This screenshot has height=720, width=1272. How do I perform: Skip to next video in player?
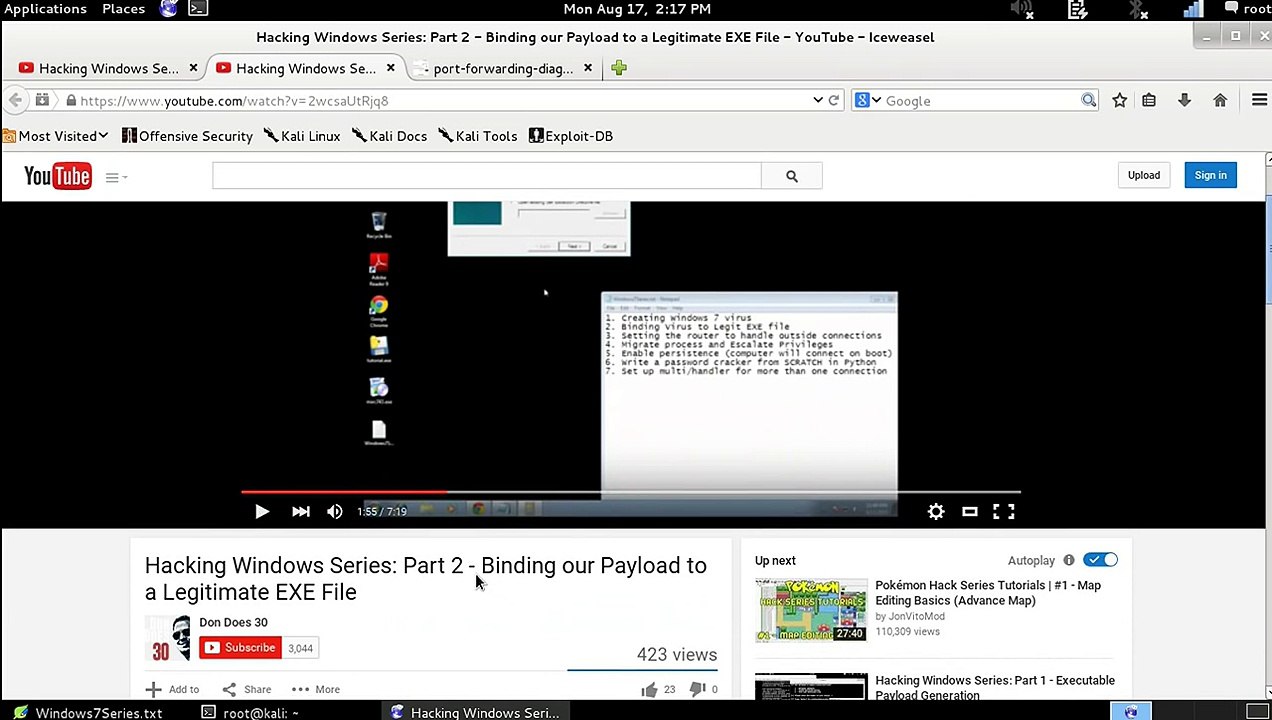coord(300,511)
